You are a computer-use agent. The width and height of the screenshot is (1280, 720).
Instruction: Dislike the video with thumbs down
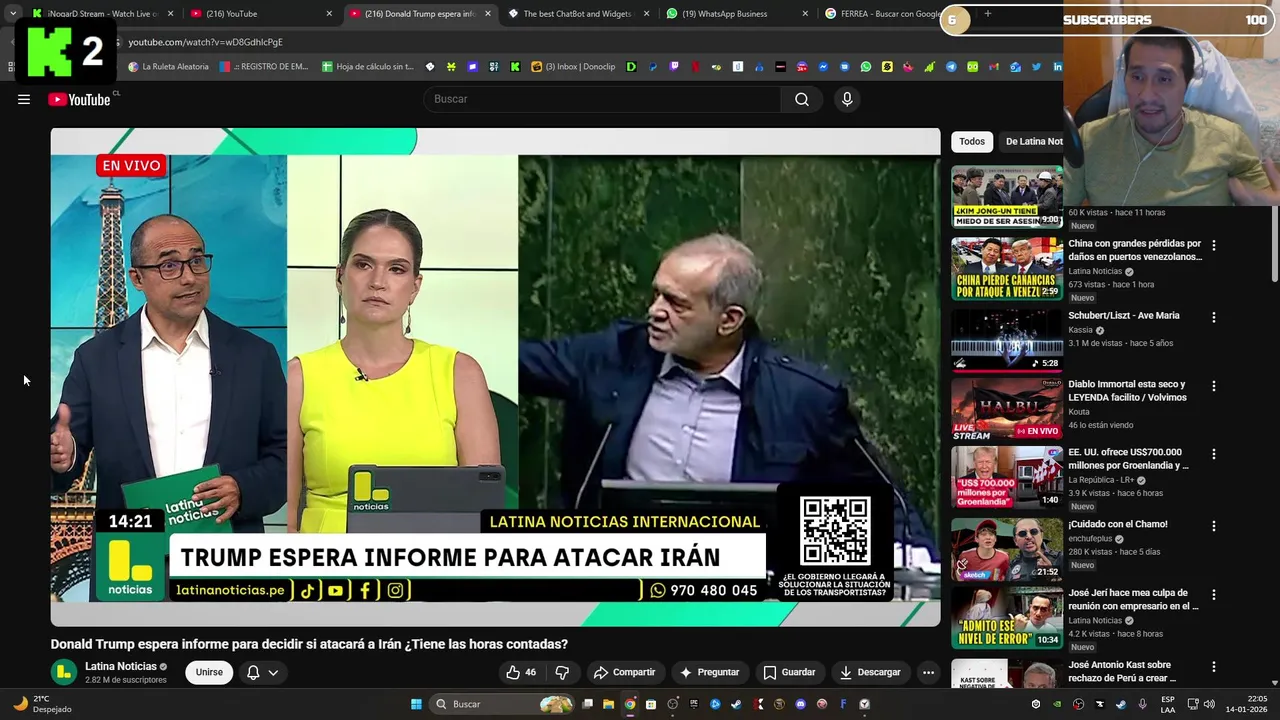562,672
